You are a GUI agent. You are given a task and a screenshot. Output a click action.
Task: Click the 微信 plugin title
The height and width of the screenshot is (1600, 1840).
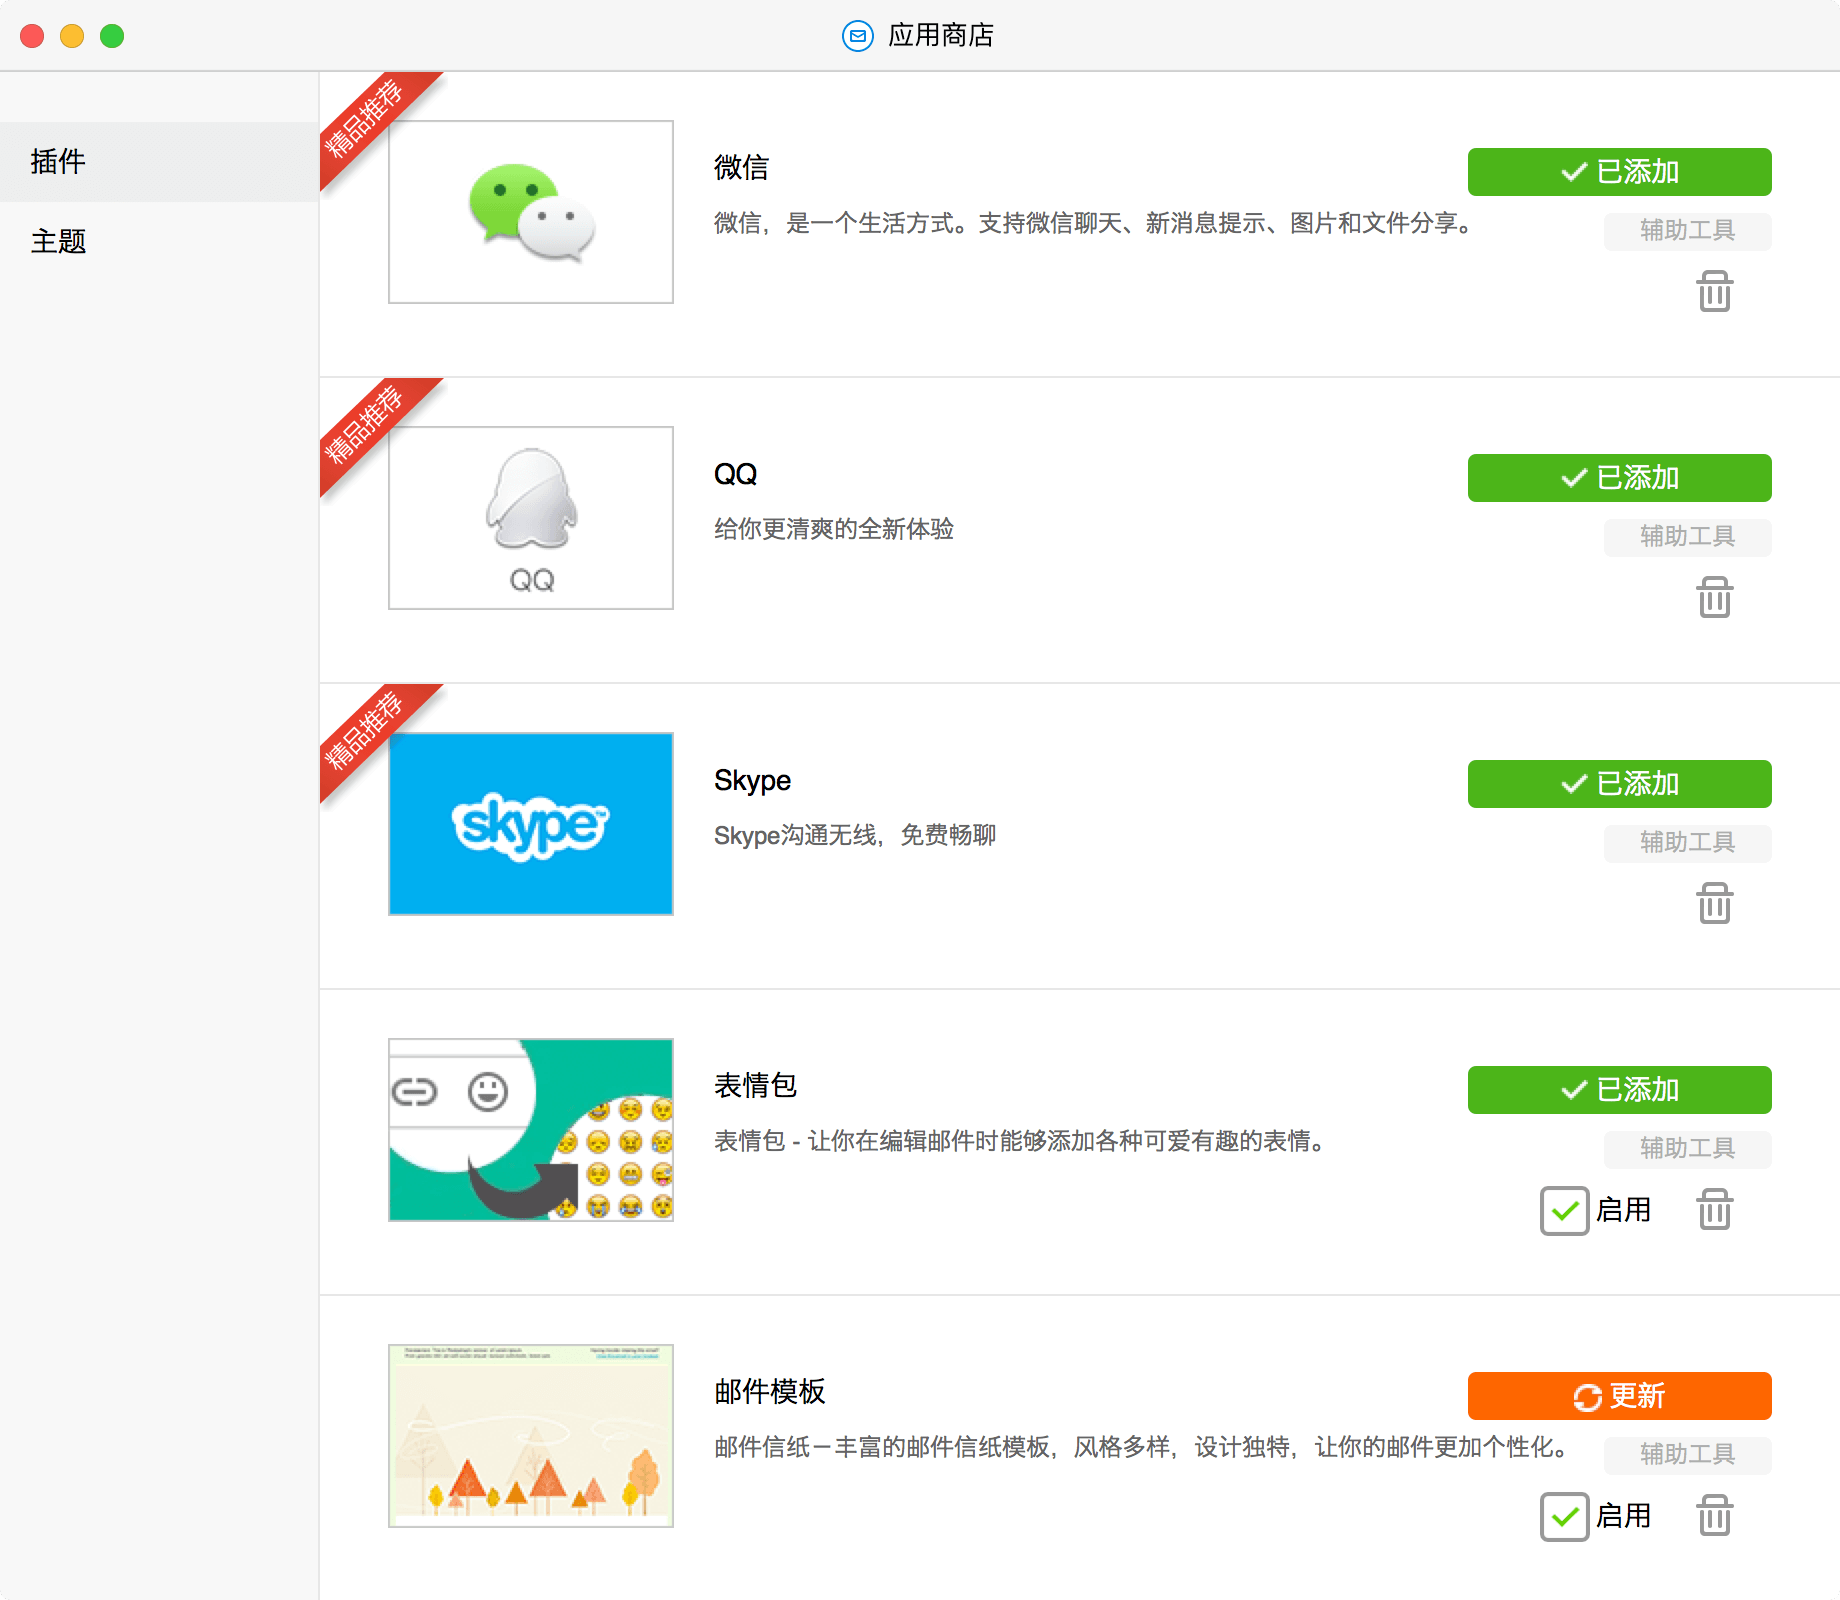click(x=741, y=167)
